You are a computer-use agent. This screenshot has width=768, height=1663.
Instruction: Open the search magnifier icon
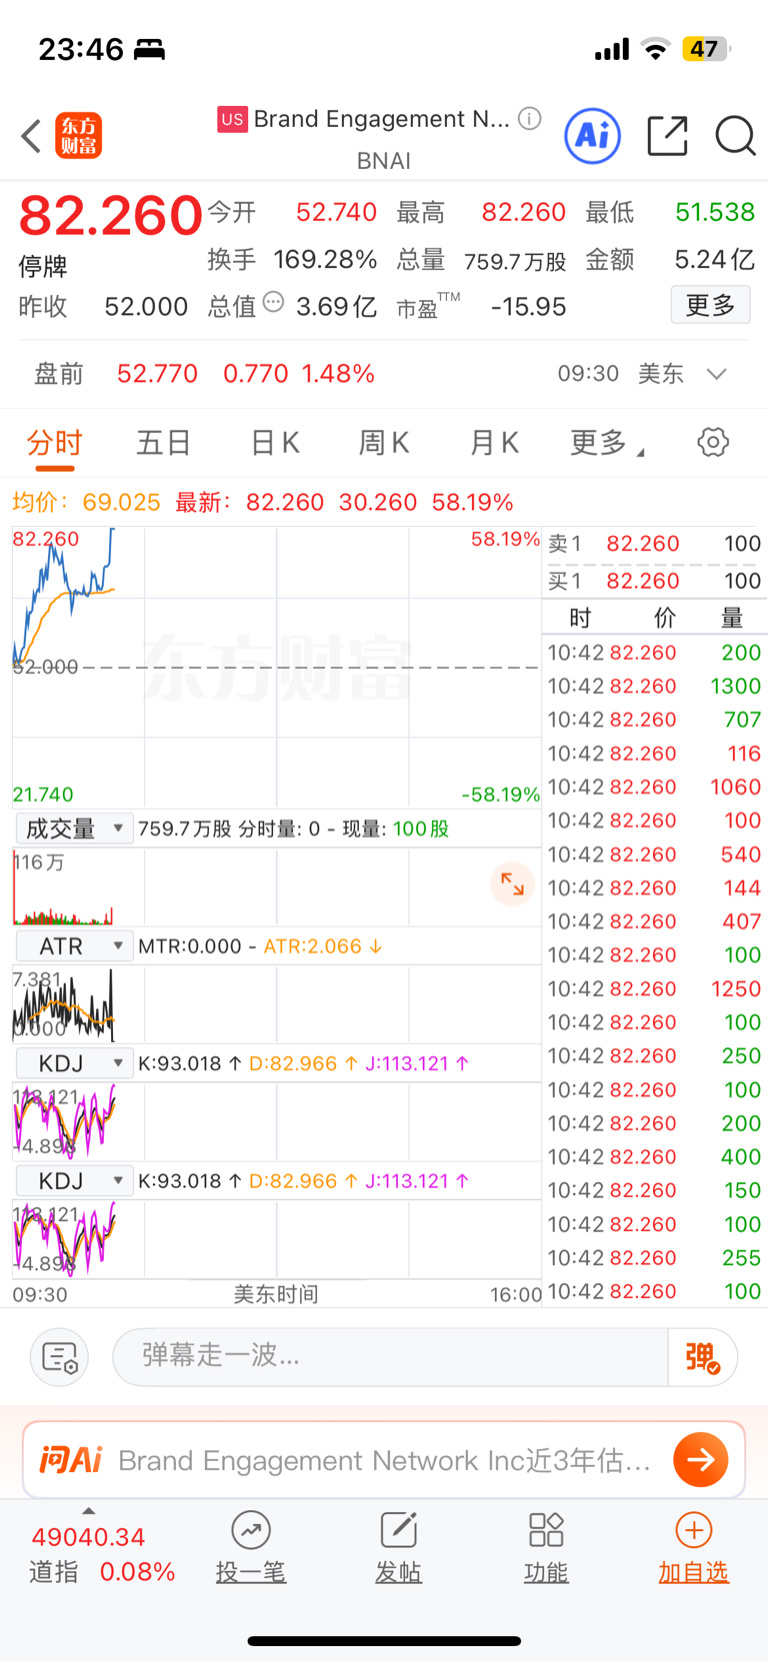click(x=735, y=136)
